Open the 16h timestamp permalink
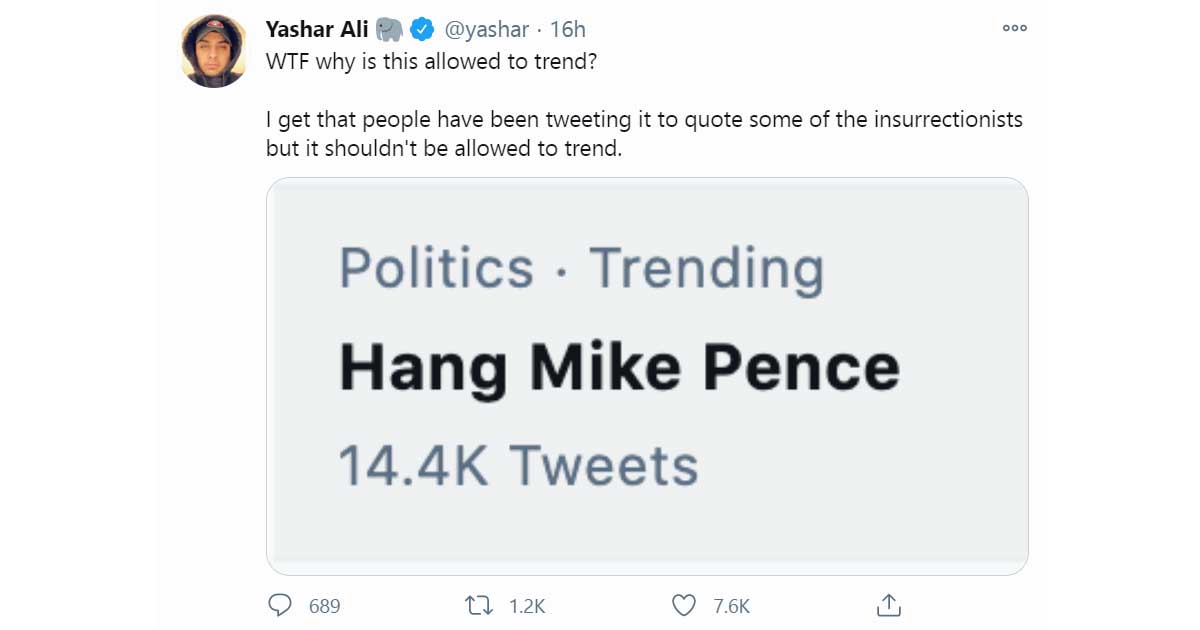 (x=568, y=29)
